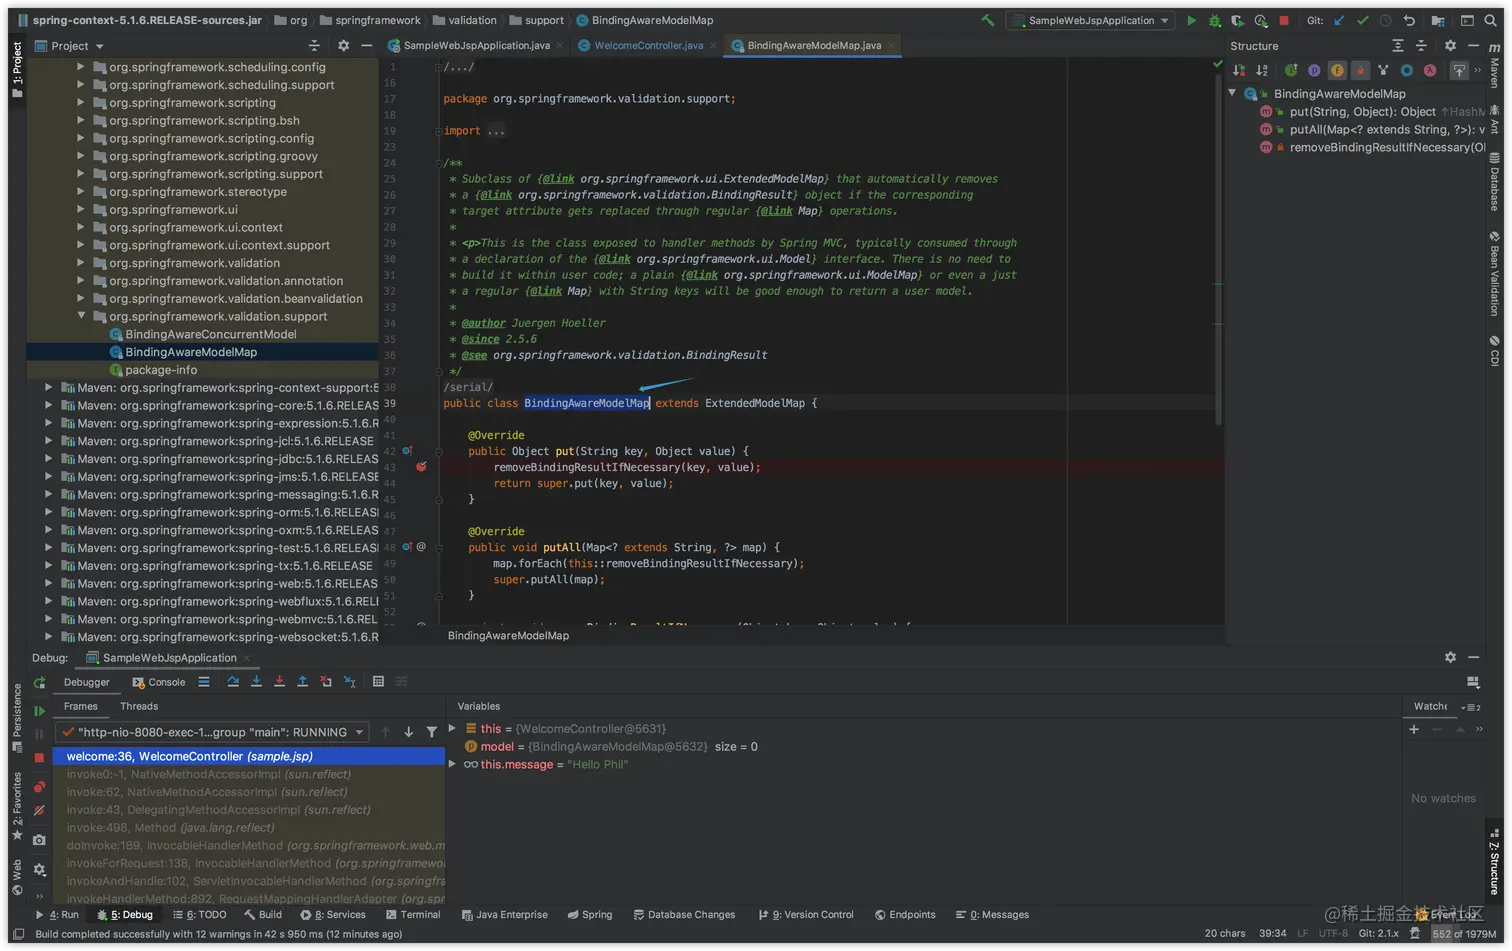Open the thread selector dropdown showing RUNNING
The image size is (1512, 951).
pyautogui.click(x=212, y=732)
